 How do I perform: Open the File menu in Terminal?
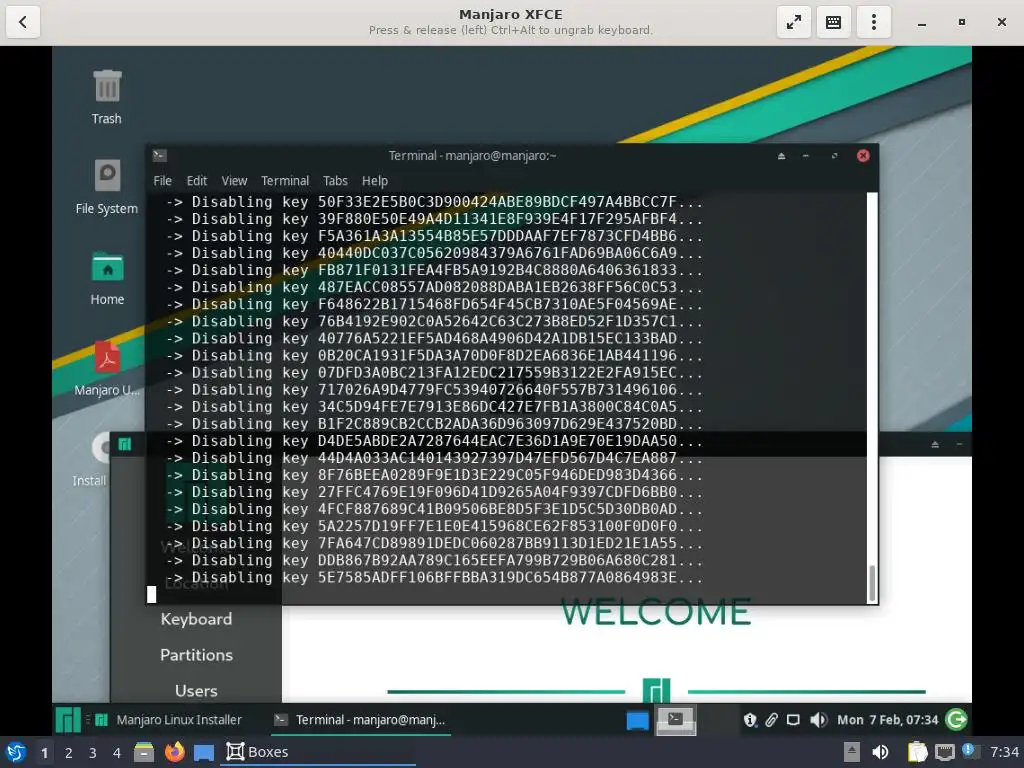(x=163, y=181)
